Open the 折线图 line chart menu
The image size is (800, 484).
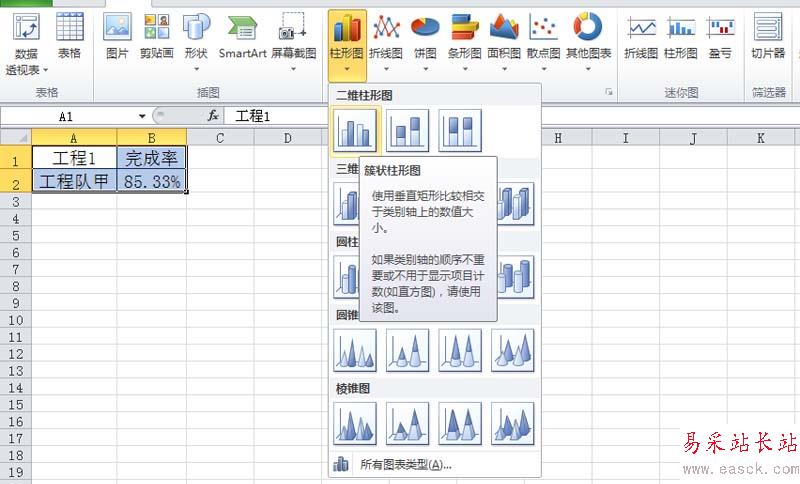[386, 42]
